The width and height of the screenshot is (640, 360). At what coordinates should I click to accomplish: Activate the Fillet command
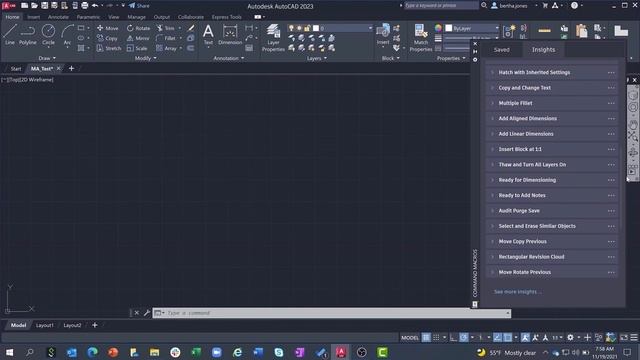[x=166, y=38]
